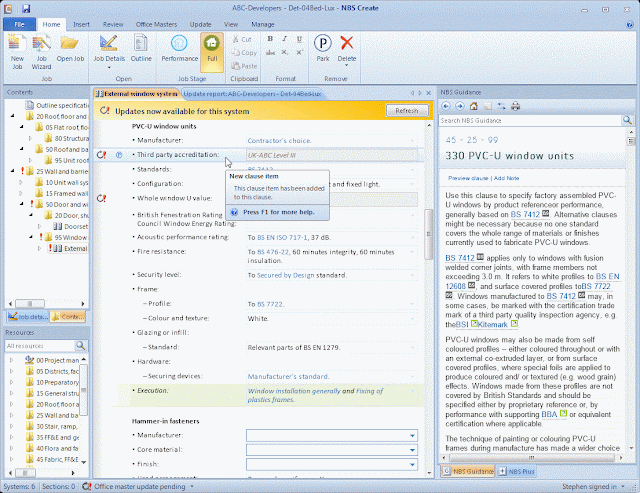This screenshot has height=493, width=640.
Task: Go back in NBS Guidance
Action: 446,106
